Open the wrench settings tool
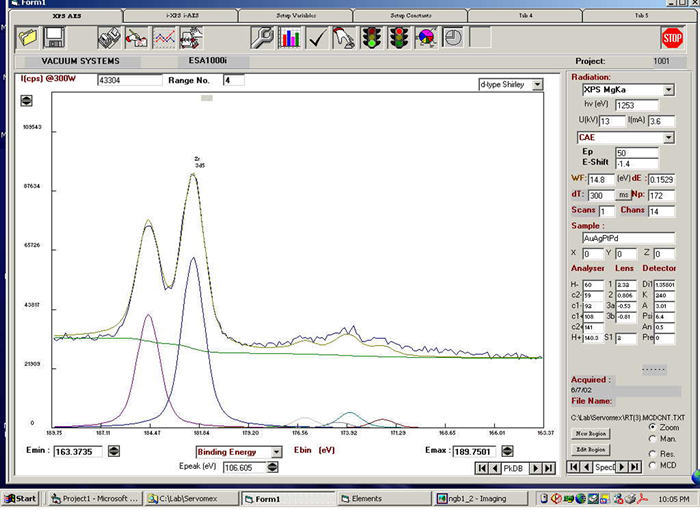This screenshot has width=700, height=510. (x=264, y=38)
